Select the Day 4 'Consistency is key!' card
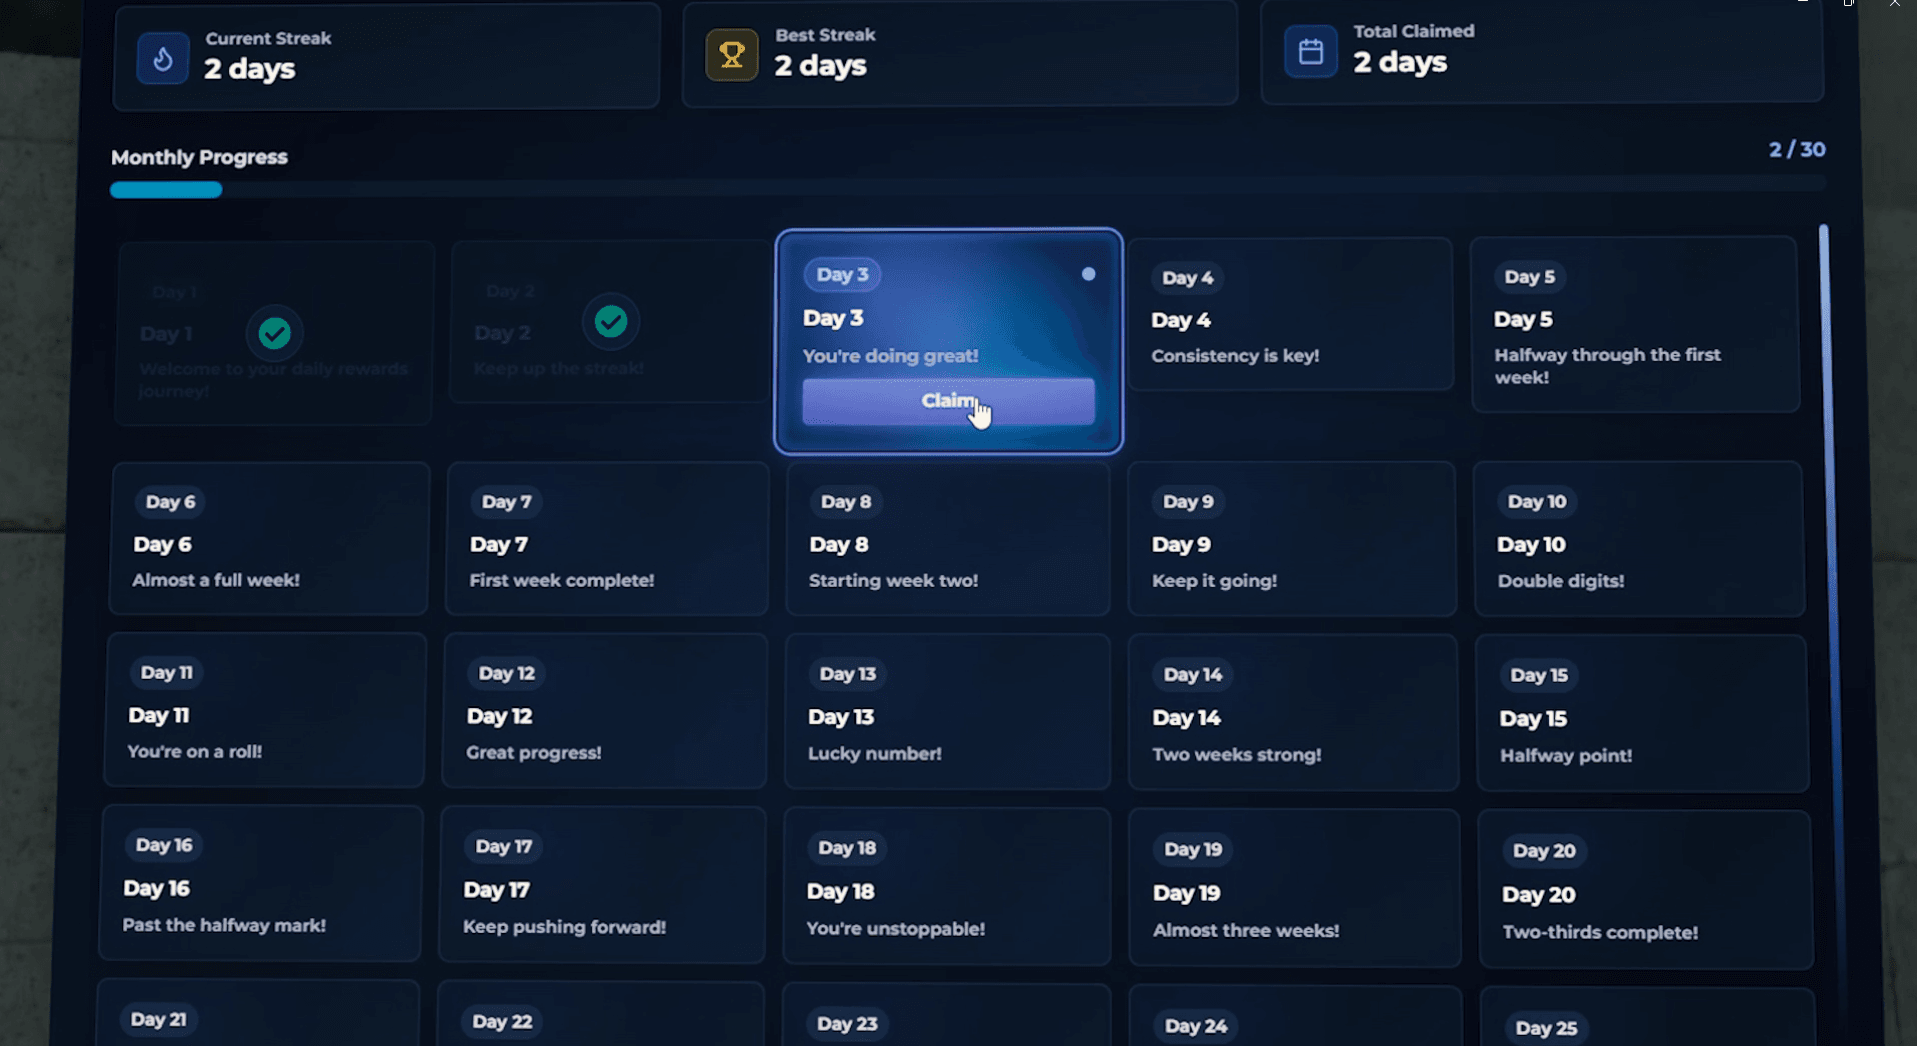The height and width of the screenshot is (1046, 1917). 1290,315
